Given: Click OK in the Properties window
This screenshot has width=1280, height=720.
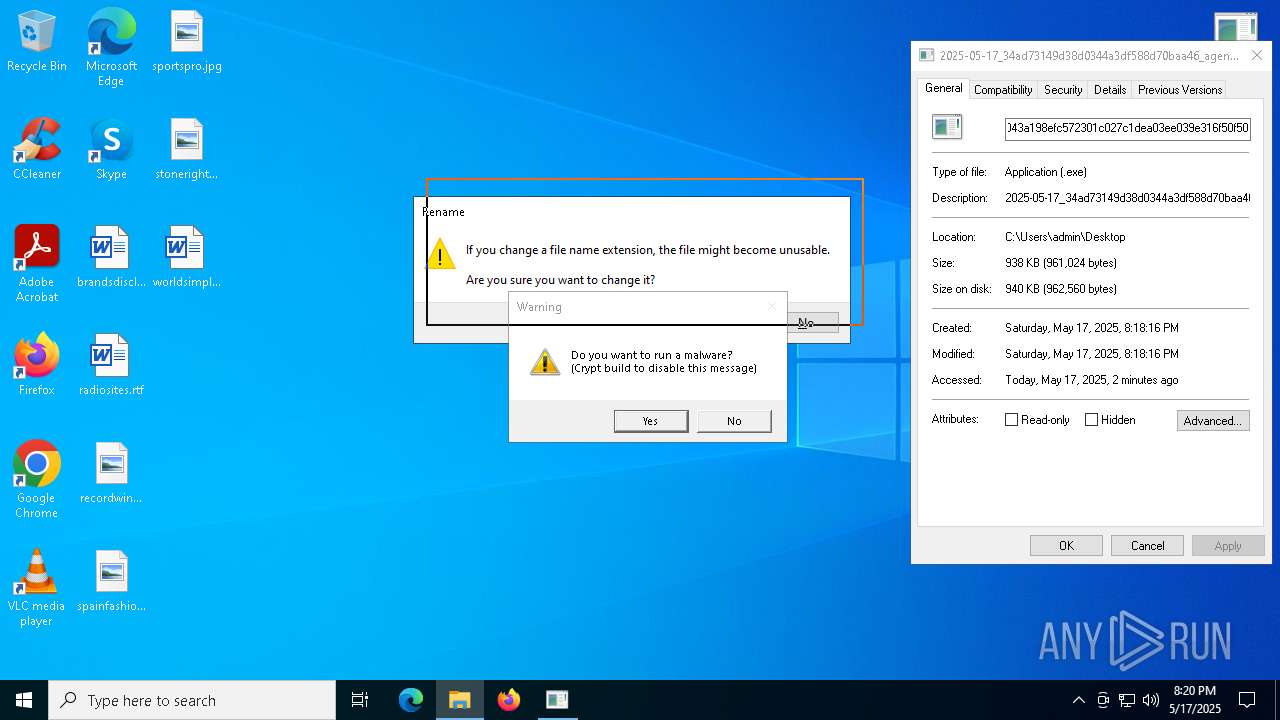Looking at the screenshot, I should [1066, 546].
